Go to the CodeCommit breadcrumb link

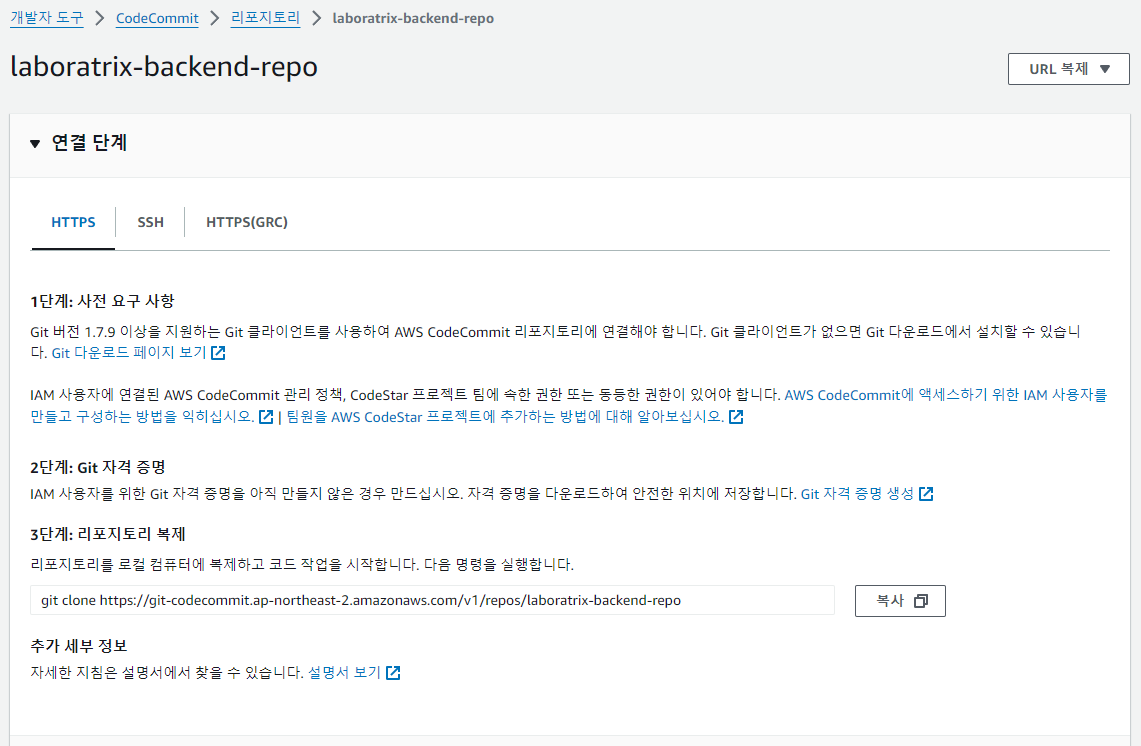[157, 18]
